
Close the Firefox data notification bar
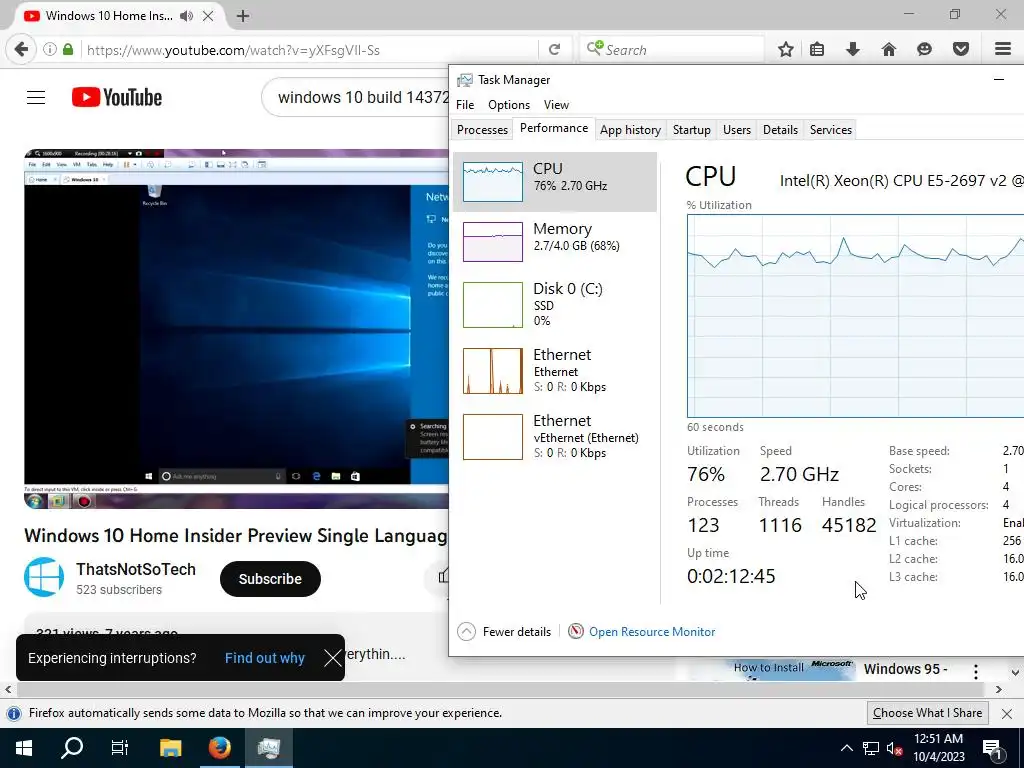pos(1007,713)
